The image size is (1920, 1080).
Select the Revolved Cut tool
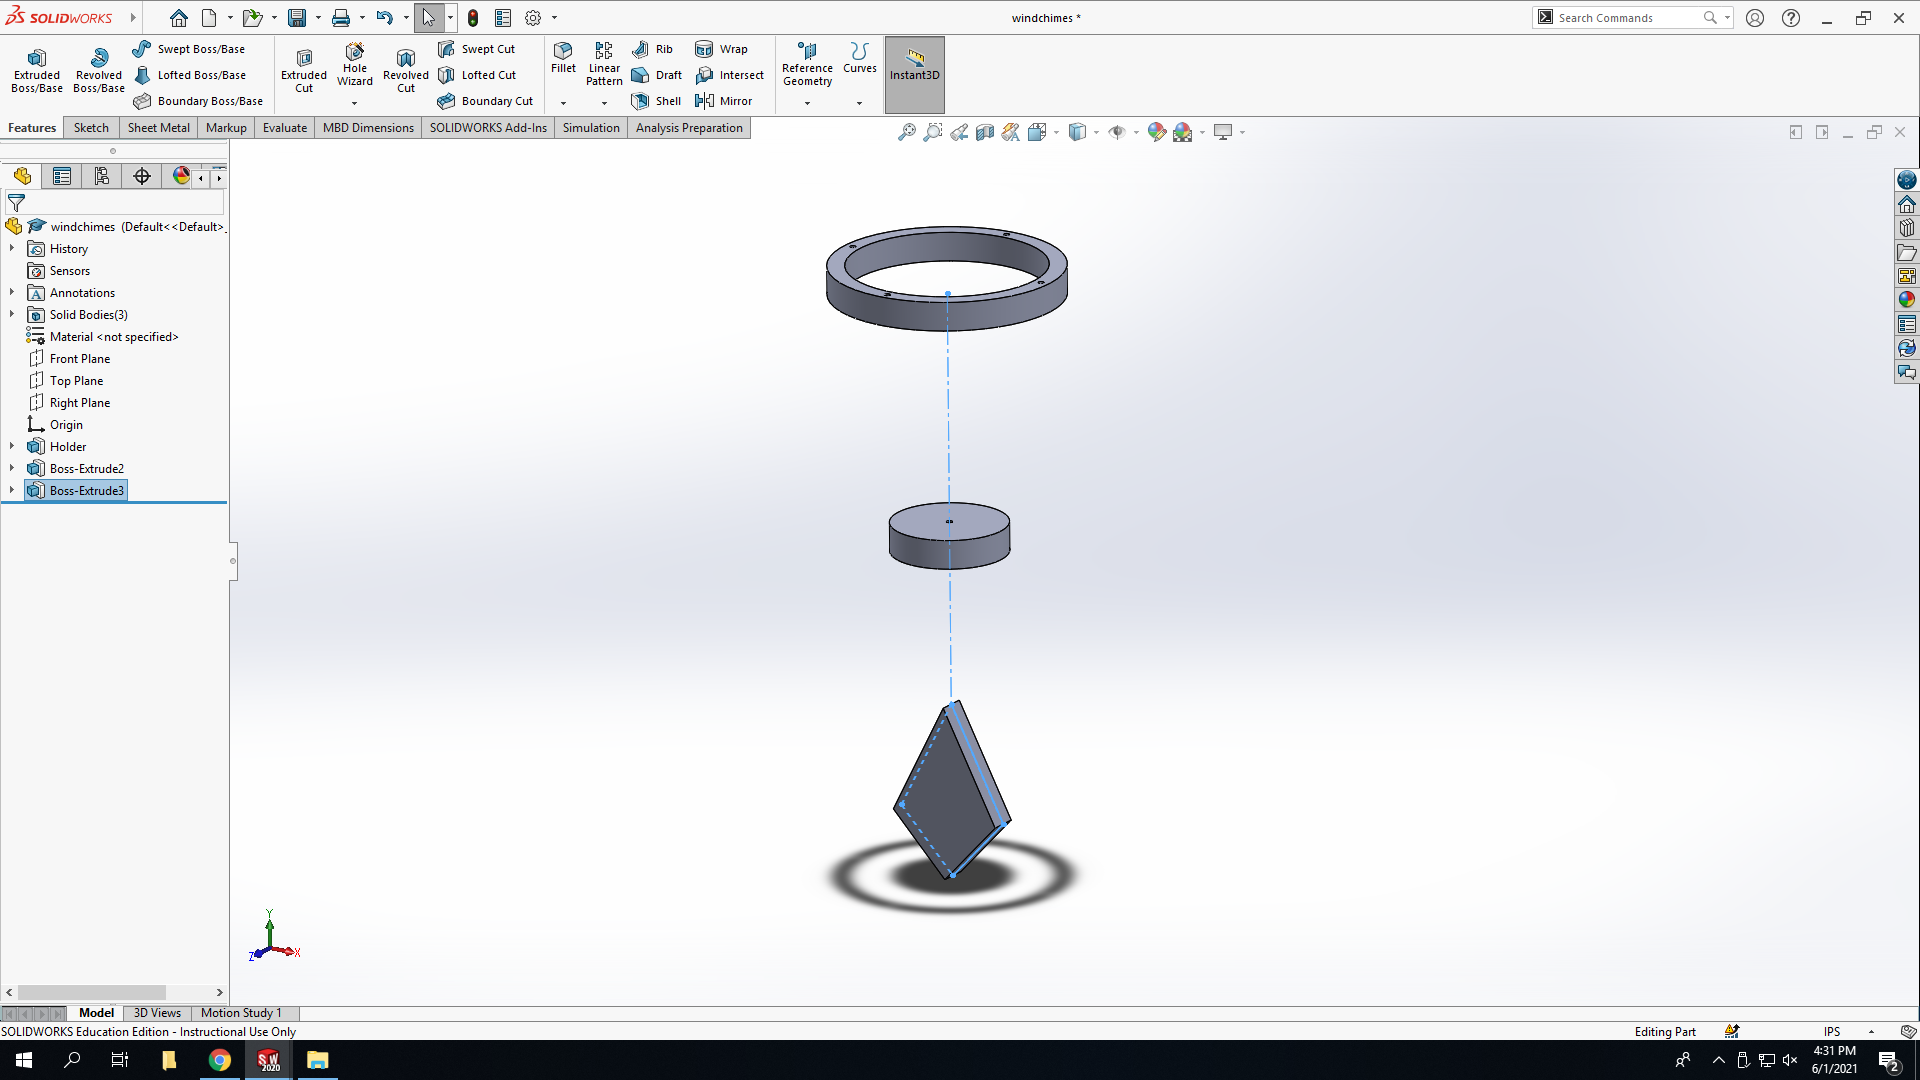[406, 70]
